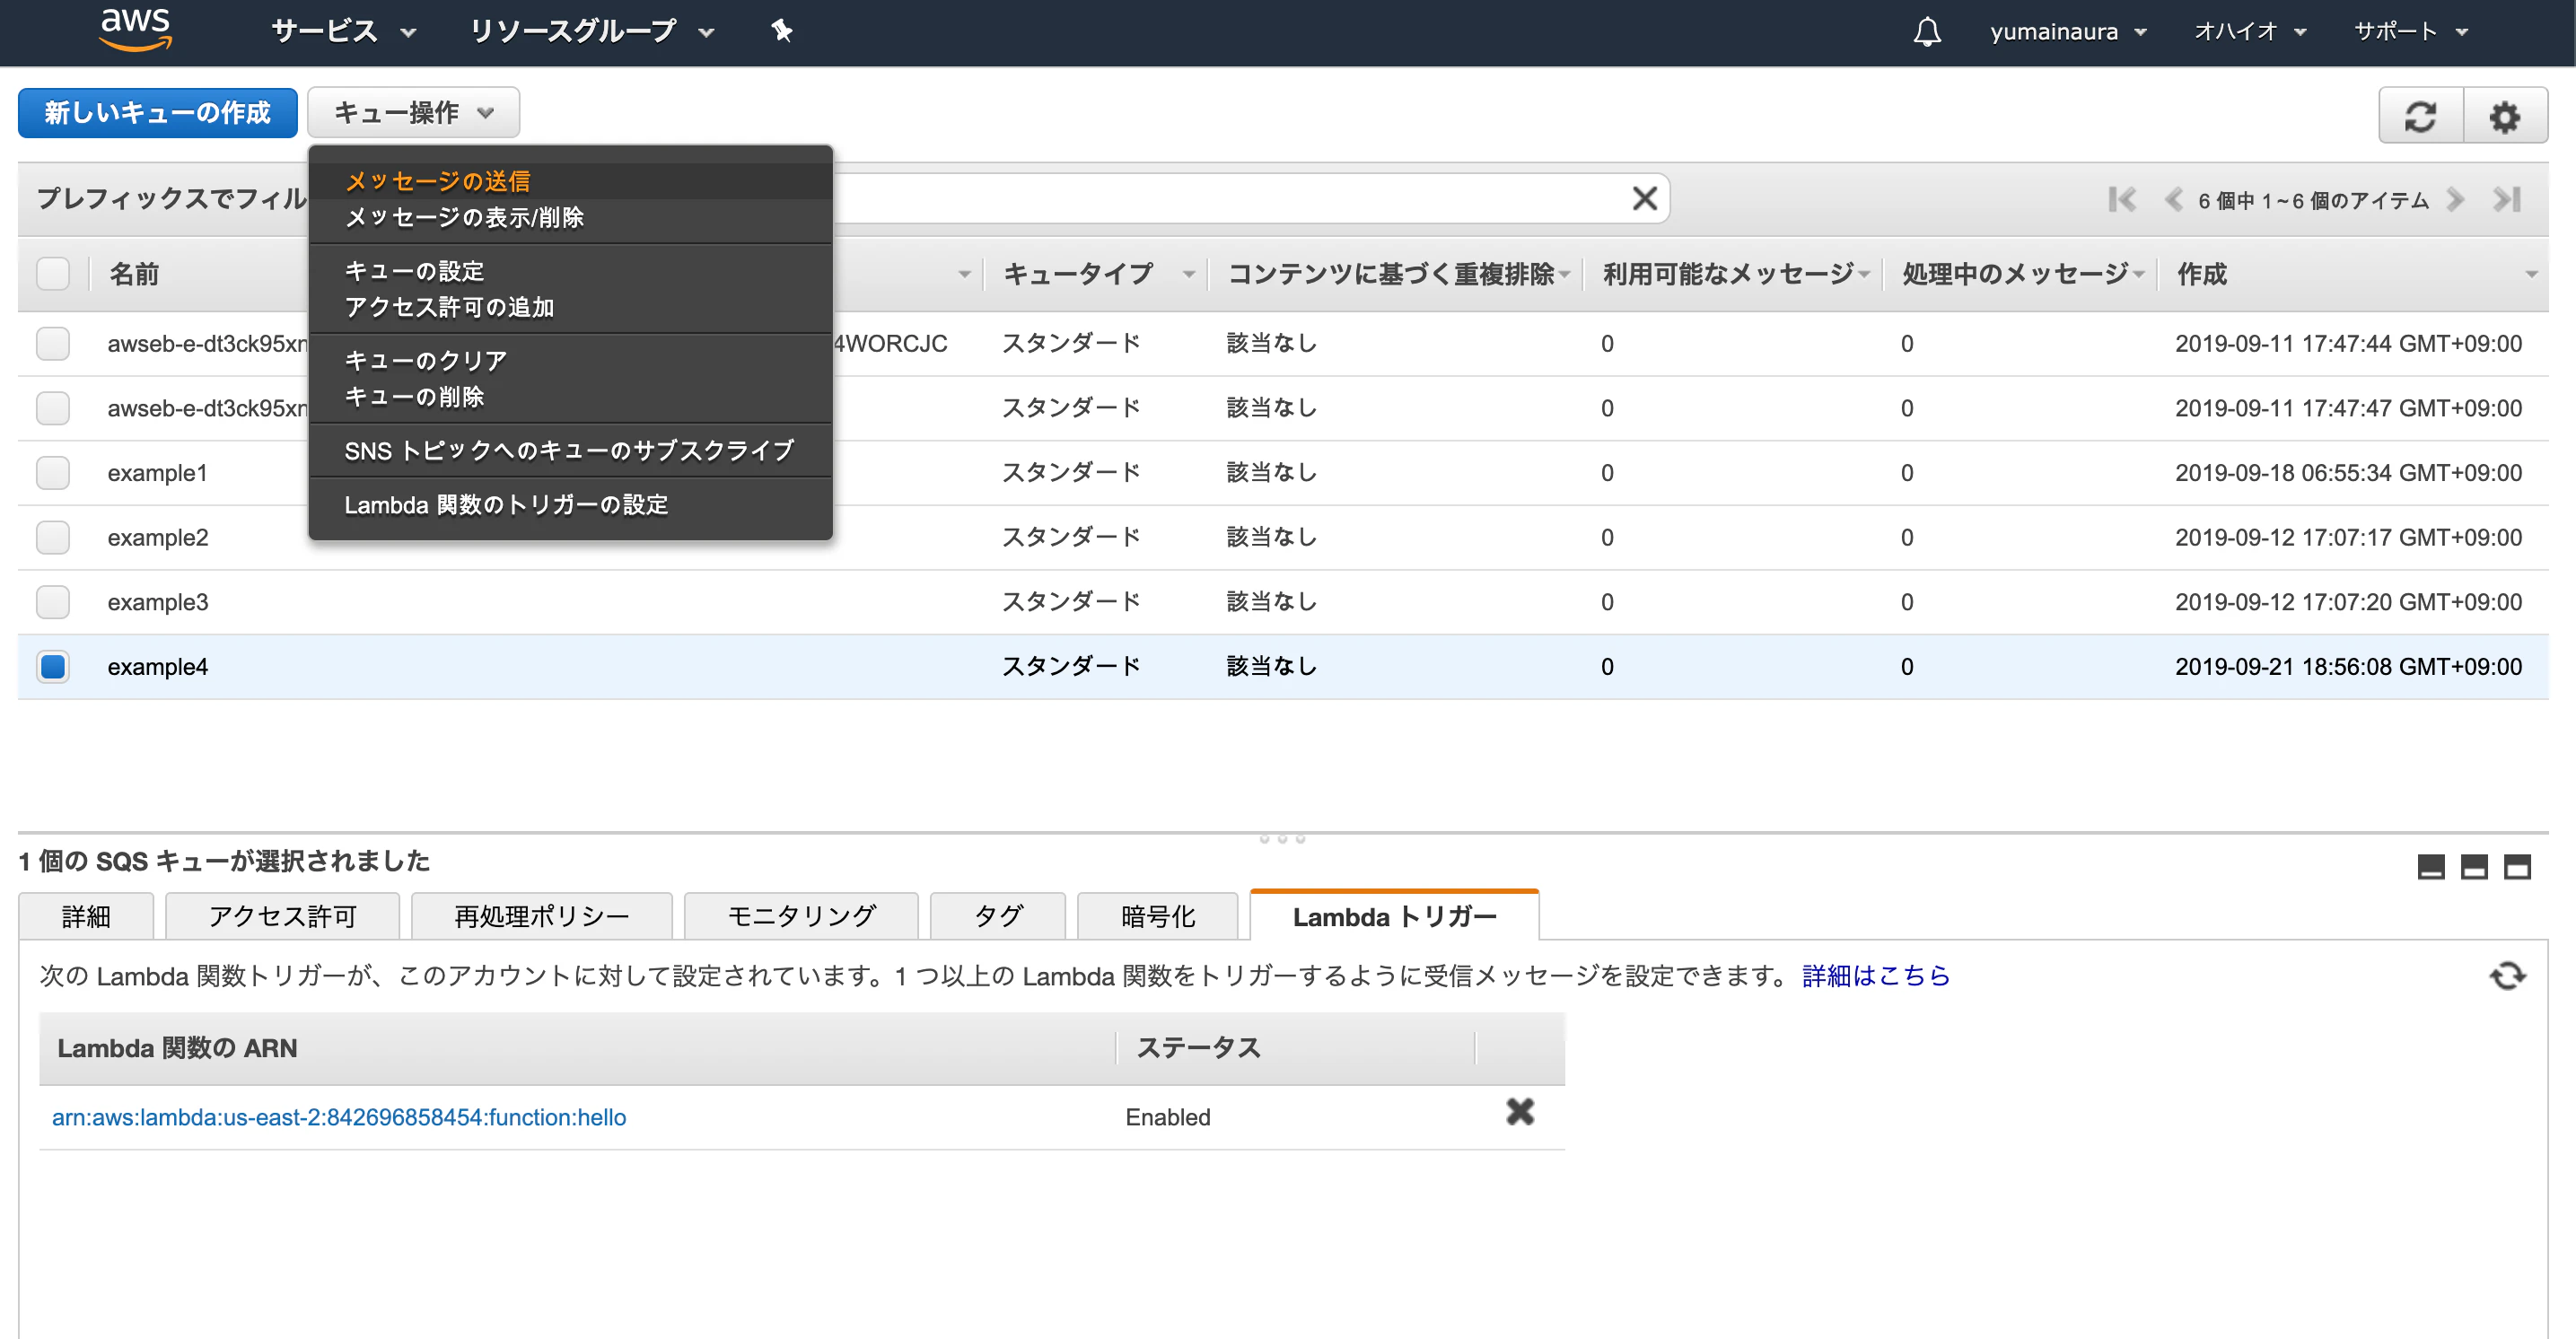
Task: Click the example1 queue name
Action: [x=157, y=472]
